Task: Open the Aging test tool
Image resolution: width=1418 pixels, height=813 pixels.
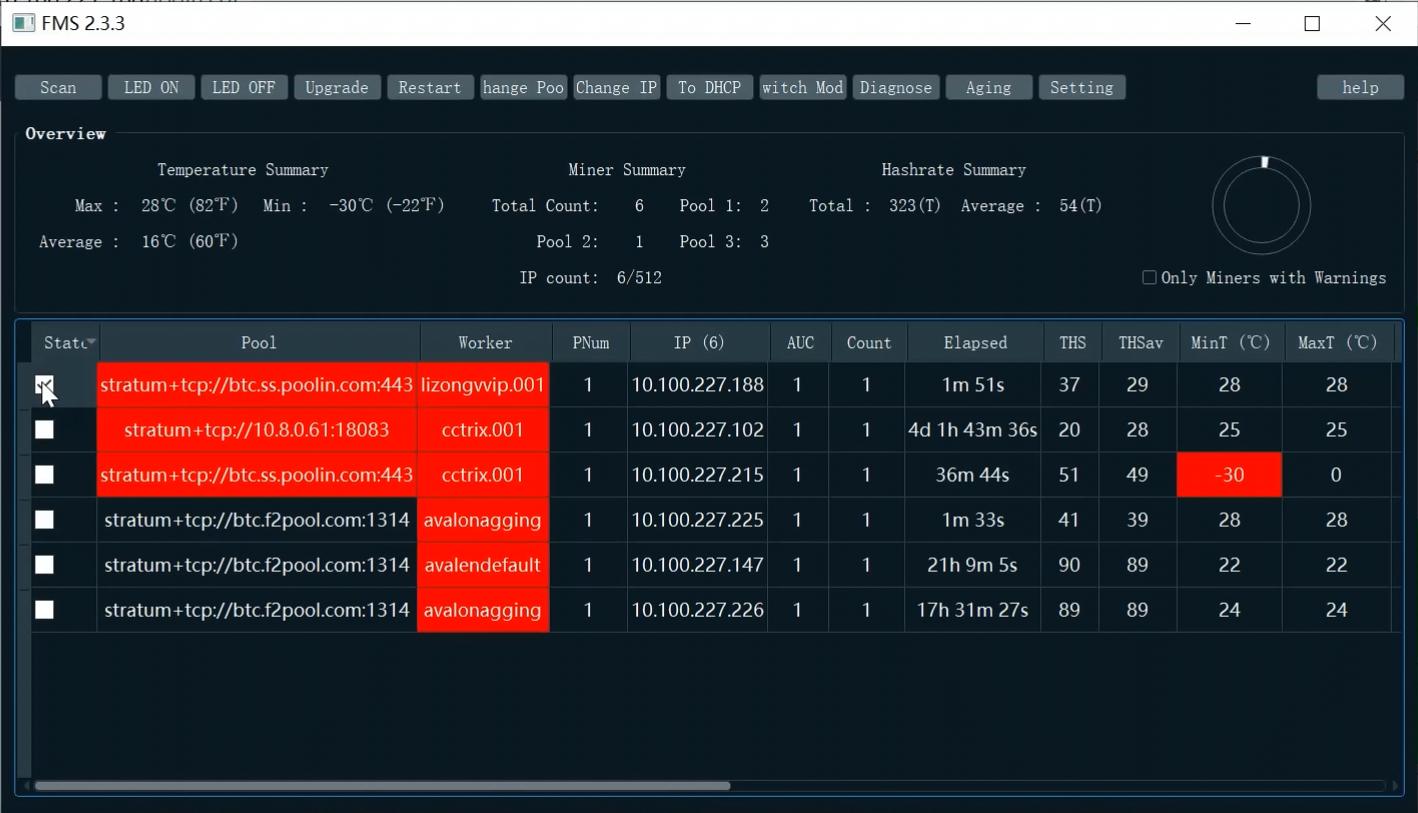Action: tap(988, 87)
